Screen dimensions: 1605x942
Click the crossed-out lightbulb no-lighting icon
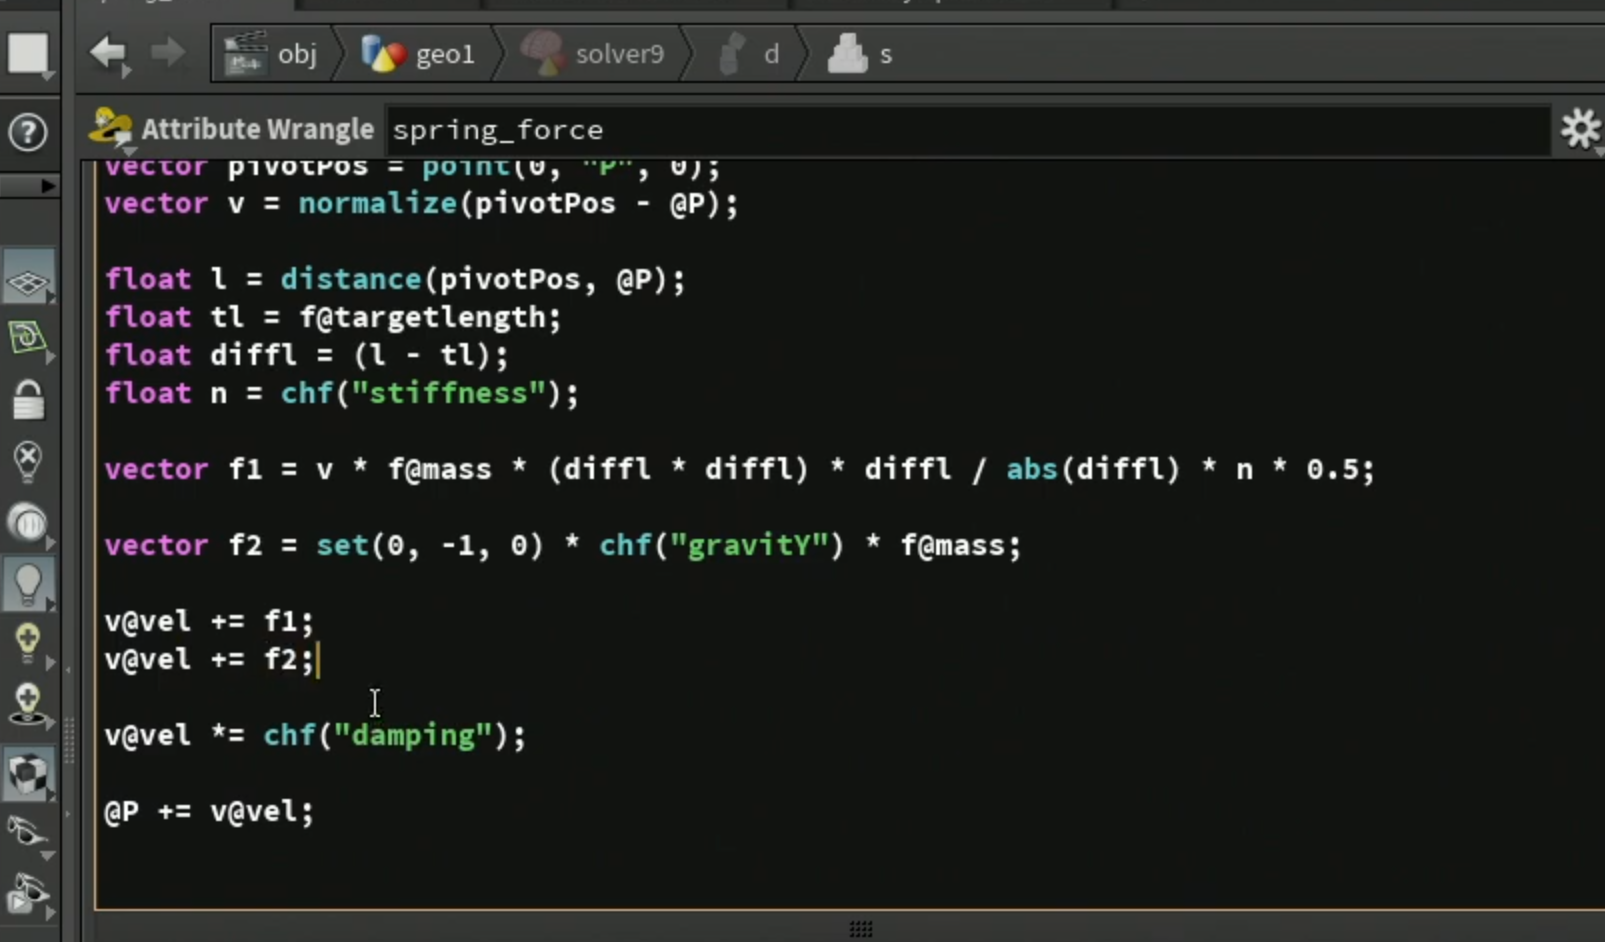click(28, 461)
